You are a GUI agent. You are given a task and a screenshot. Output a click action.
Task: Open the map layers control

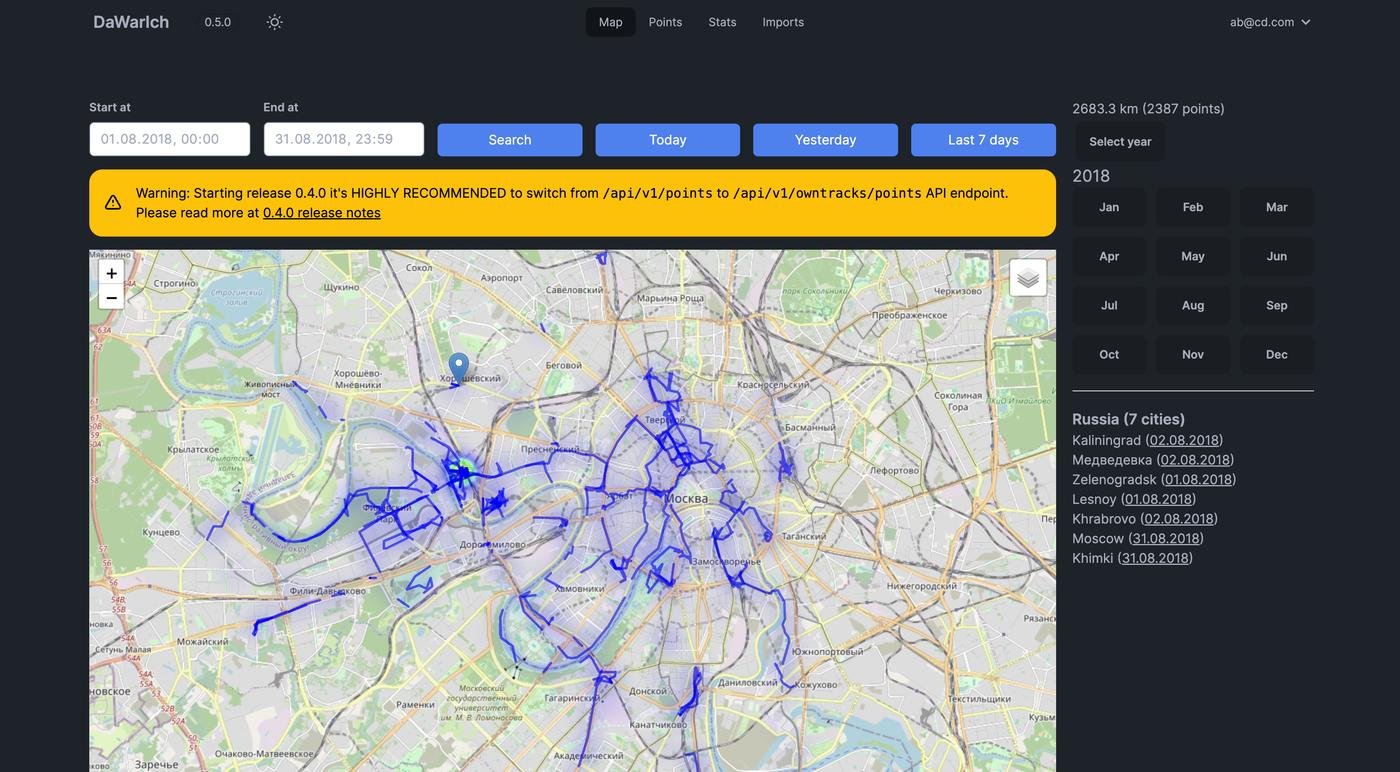pos(1028,278)
